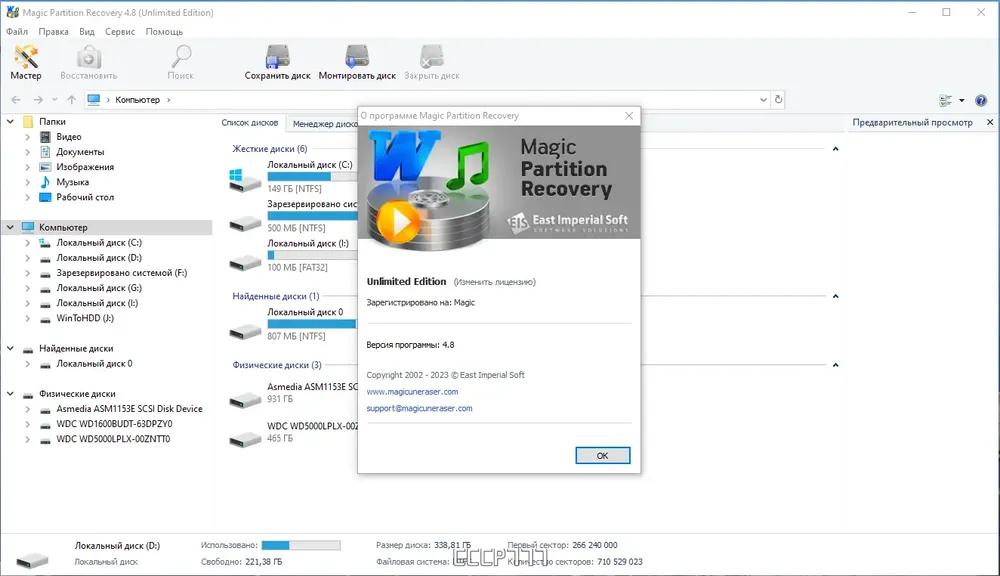Switch to Менеджер дисков tab
Viewport: 1000px width, 576px height.
pos(323,124)
